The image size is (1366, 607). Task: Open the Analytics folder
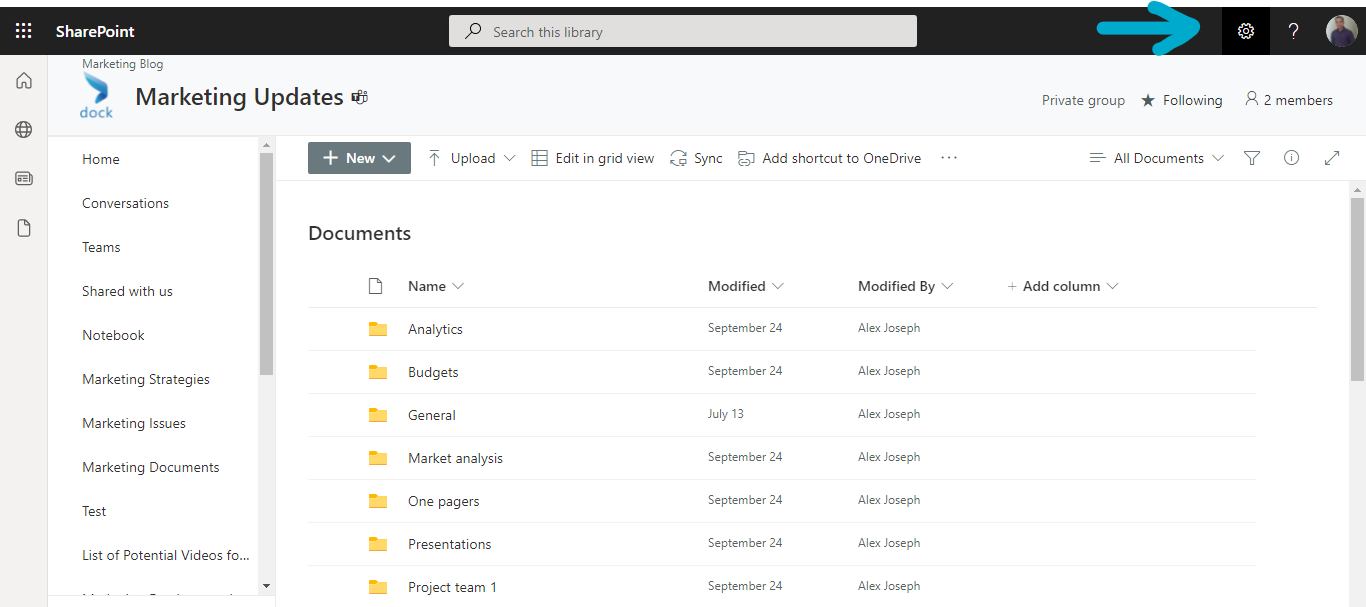[x=435, y=328]
